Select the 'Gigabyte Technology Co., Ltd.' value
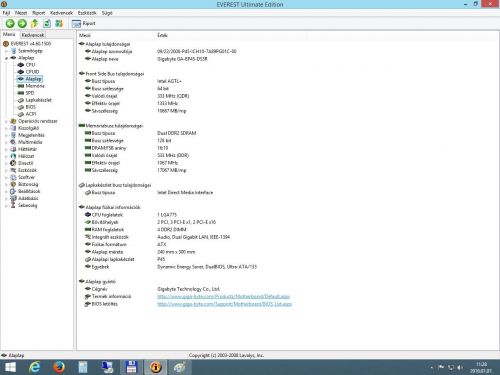This screenshot has height=375, width=500. click(188, 289)
